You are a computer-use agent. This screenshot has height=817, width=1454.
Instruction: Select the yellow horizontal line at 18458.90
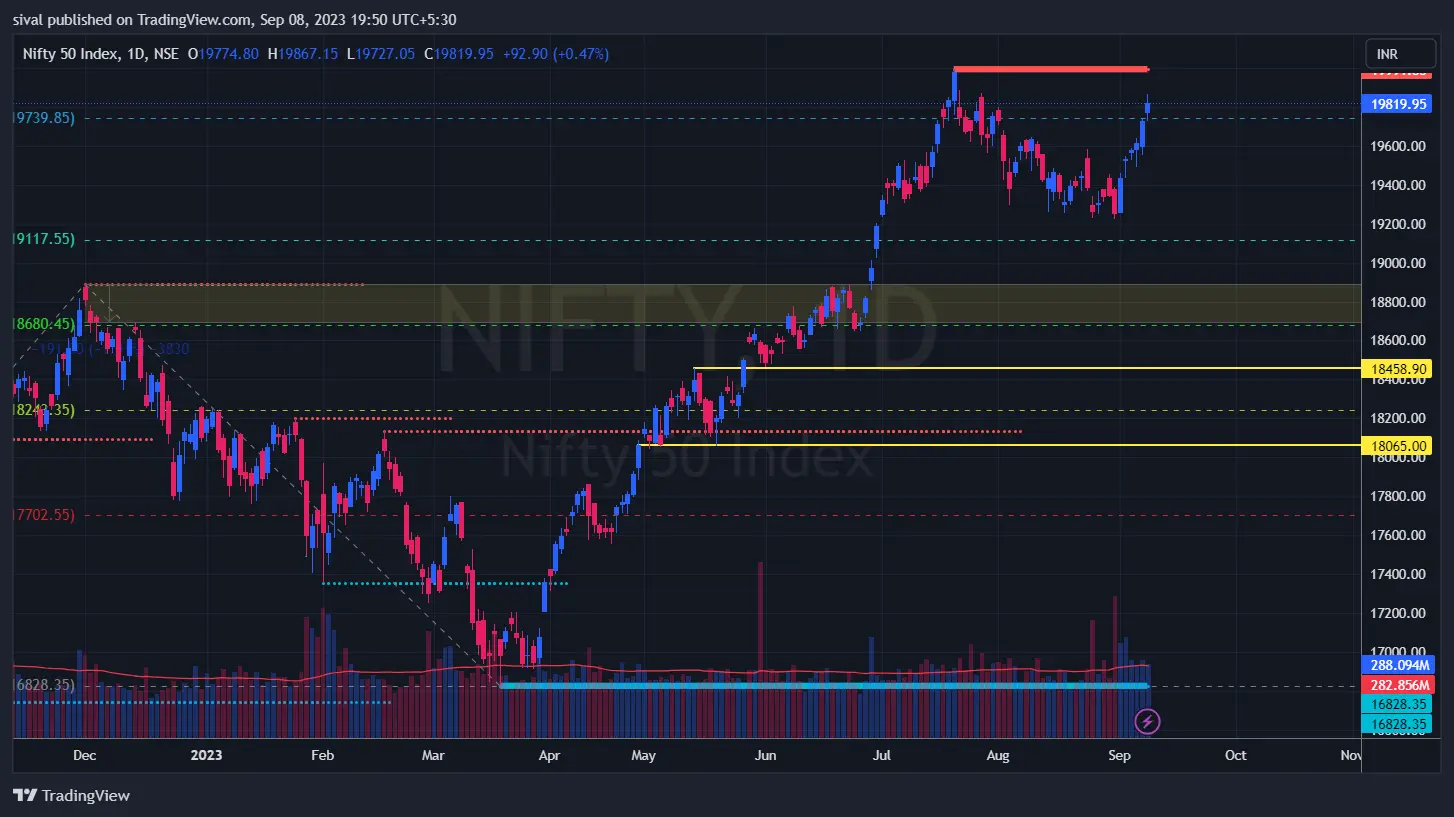pyautogui.click(x=1028, y=368)
